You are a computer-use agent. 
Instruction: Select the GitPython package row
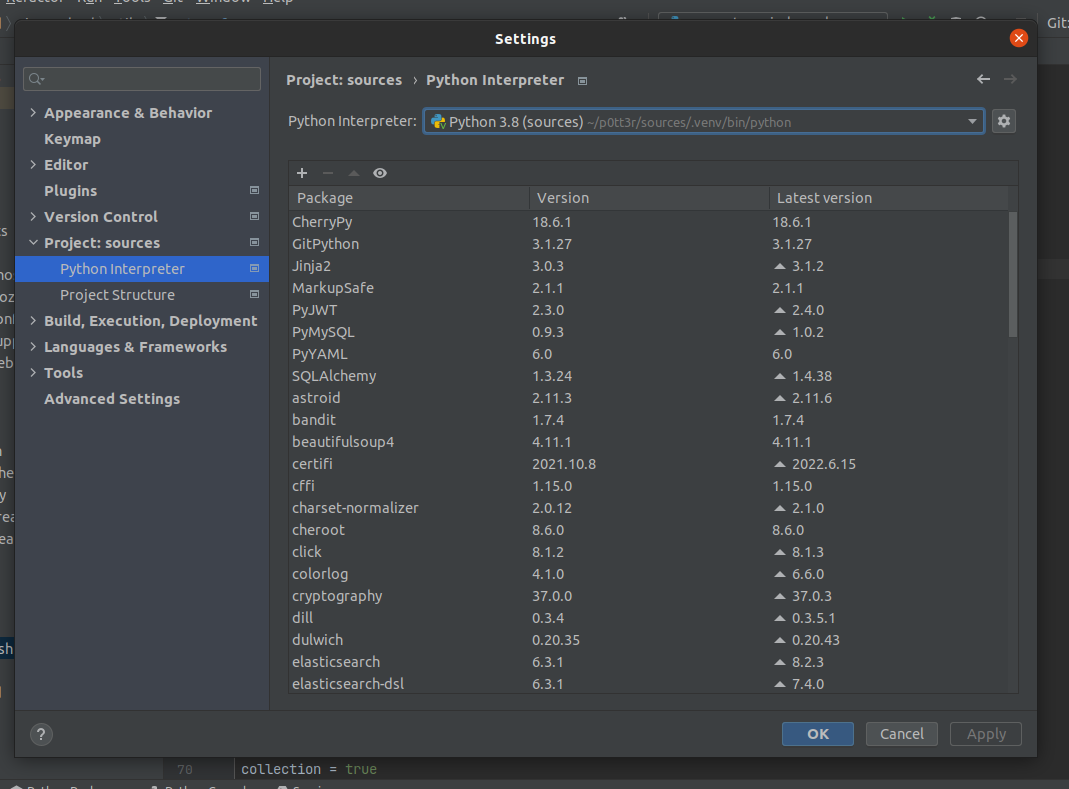point(648,244)
